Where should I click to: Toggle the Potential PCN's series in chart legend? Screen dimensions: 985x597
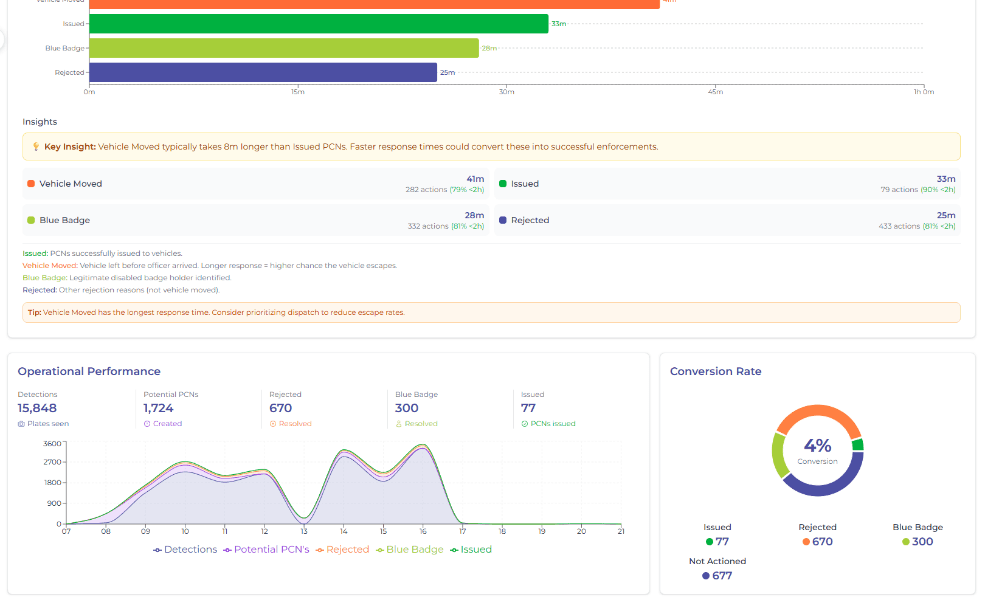(266, 550)
